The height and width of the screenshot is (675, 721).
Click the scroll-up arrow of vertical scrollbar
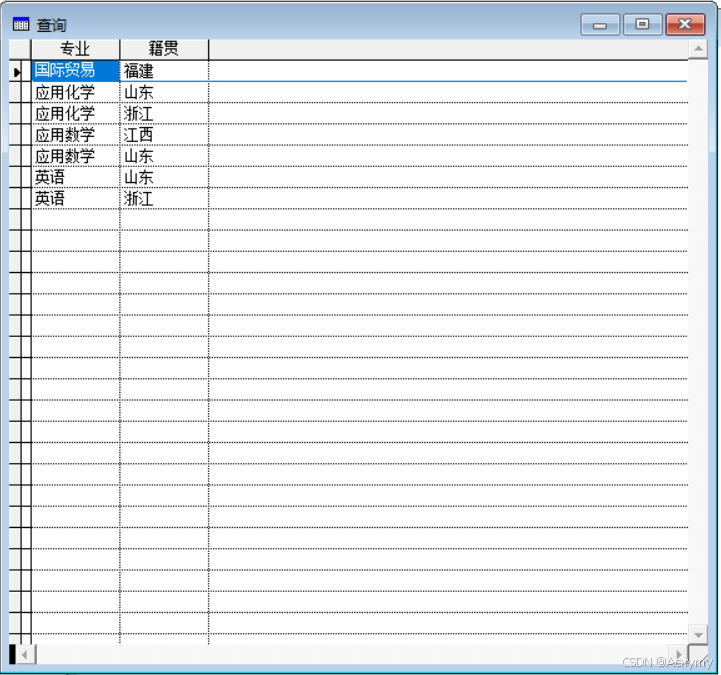[698, 49]
